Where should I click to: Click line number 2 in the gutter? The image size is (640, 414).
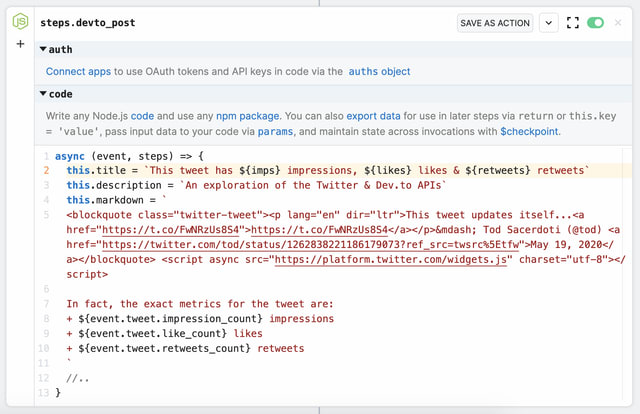[x=46, y=170]
